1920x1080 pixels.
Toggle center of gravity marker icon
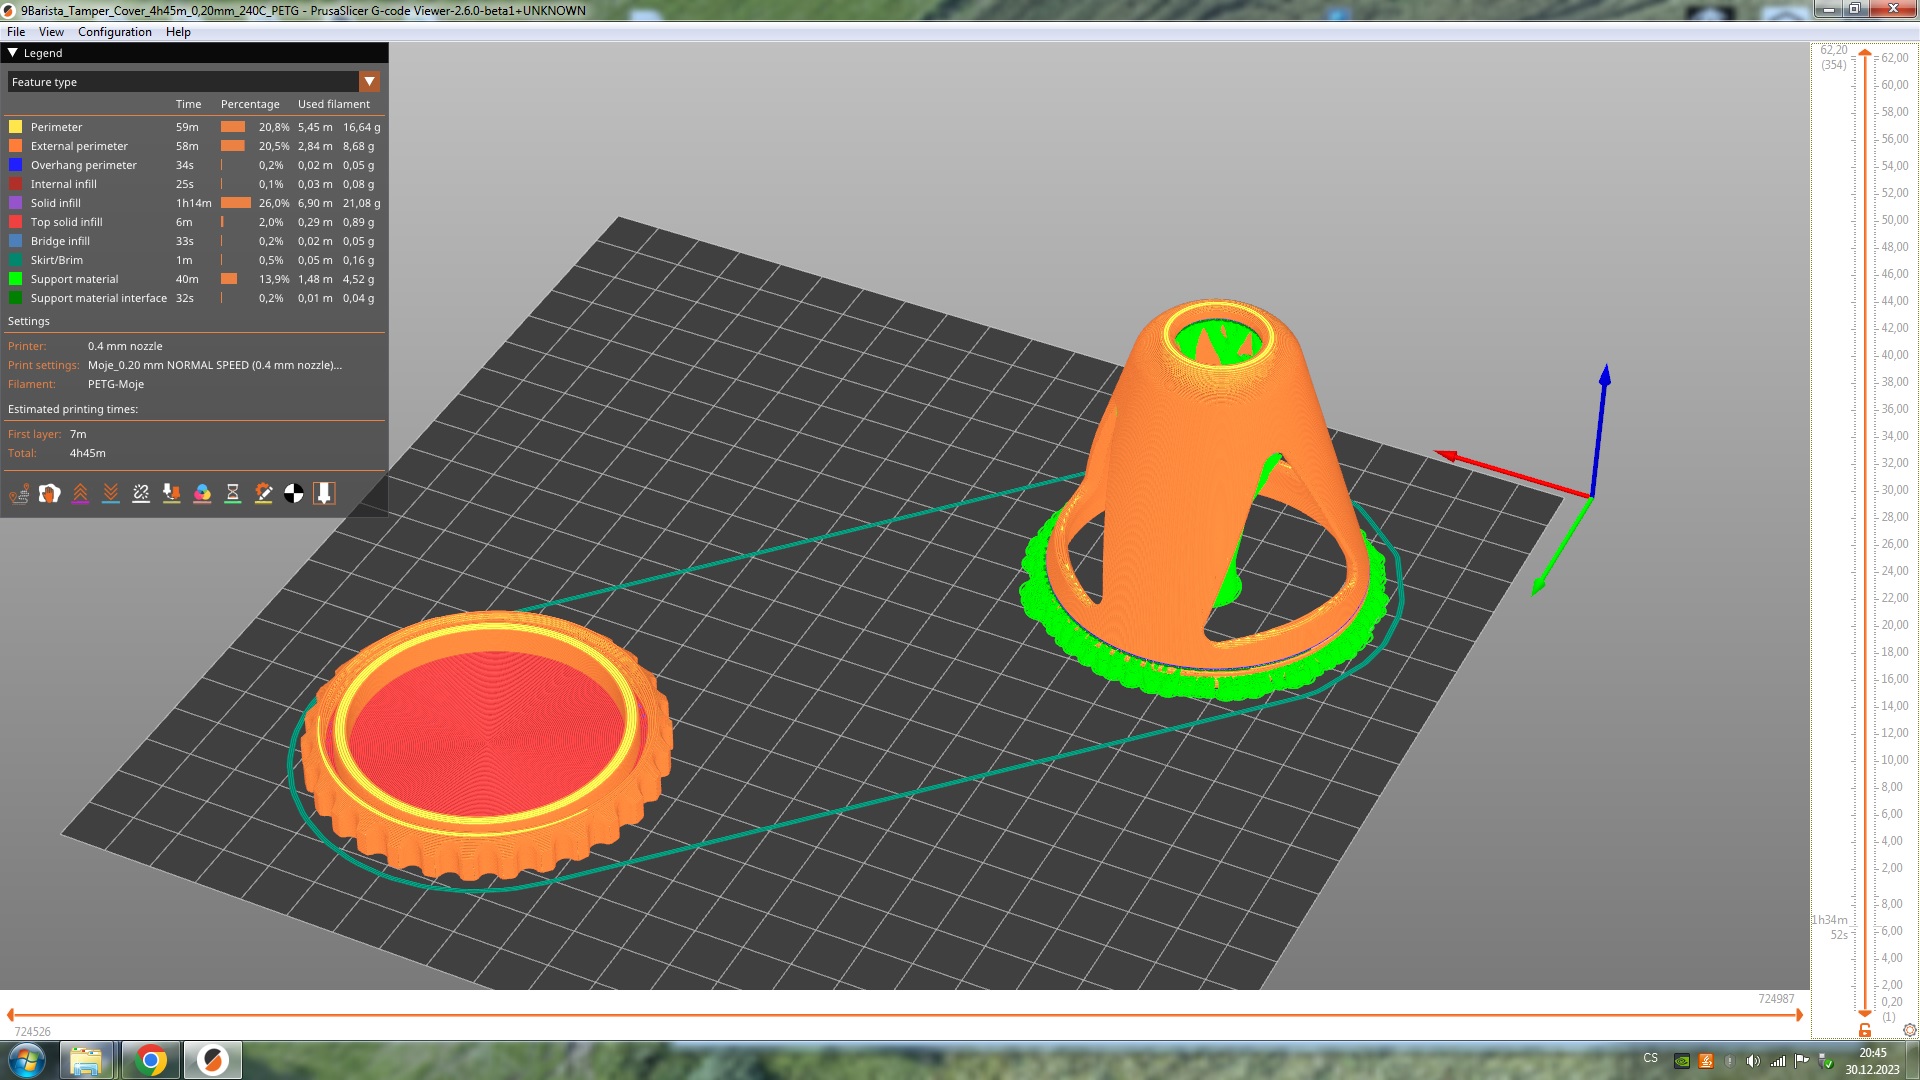(294, 493)
